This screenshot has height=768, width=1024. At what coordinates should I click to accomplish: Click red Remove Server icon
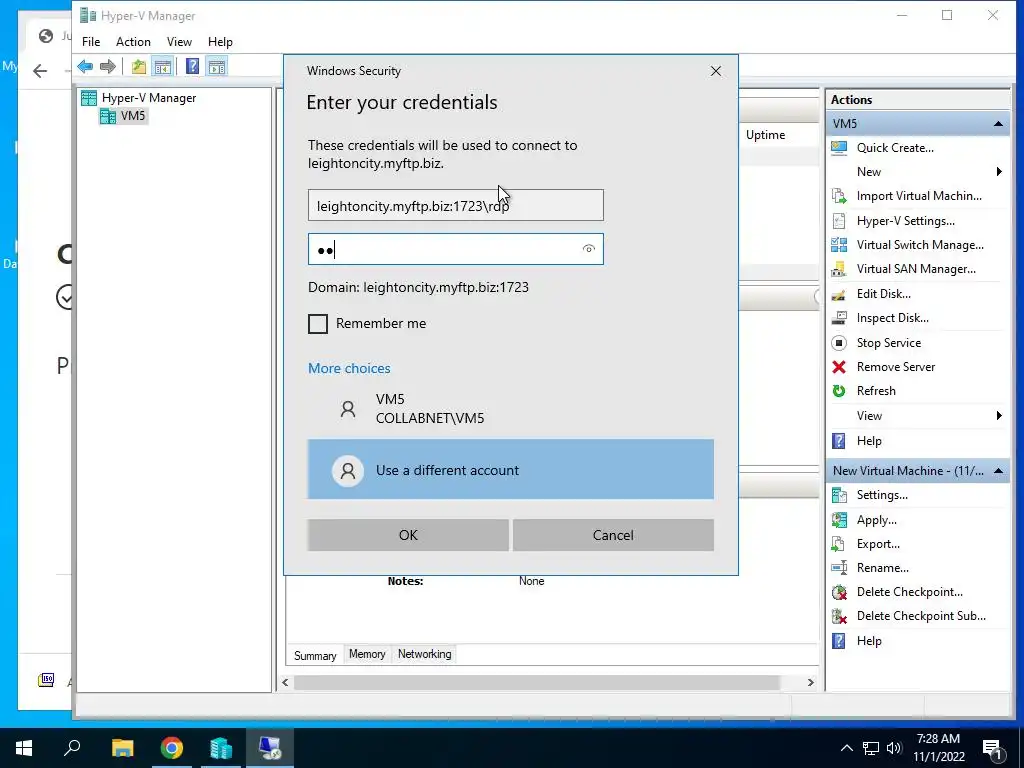(x=839, y=367)
